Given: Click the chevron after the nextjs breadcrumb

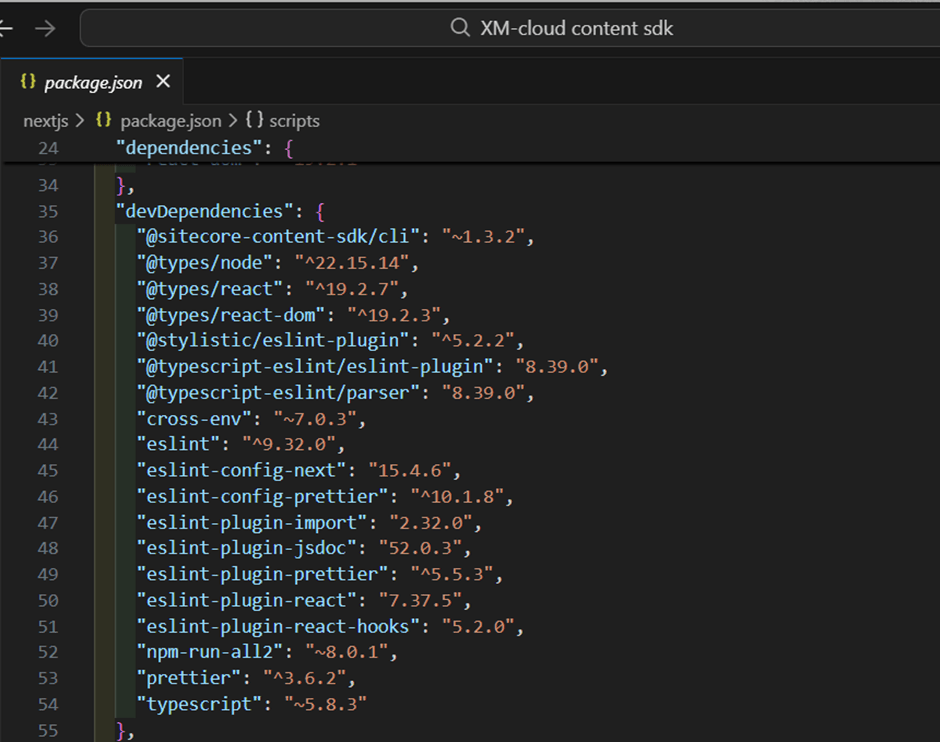Looking at the screenshot, I should point(80,121).
